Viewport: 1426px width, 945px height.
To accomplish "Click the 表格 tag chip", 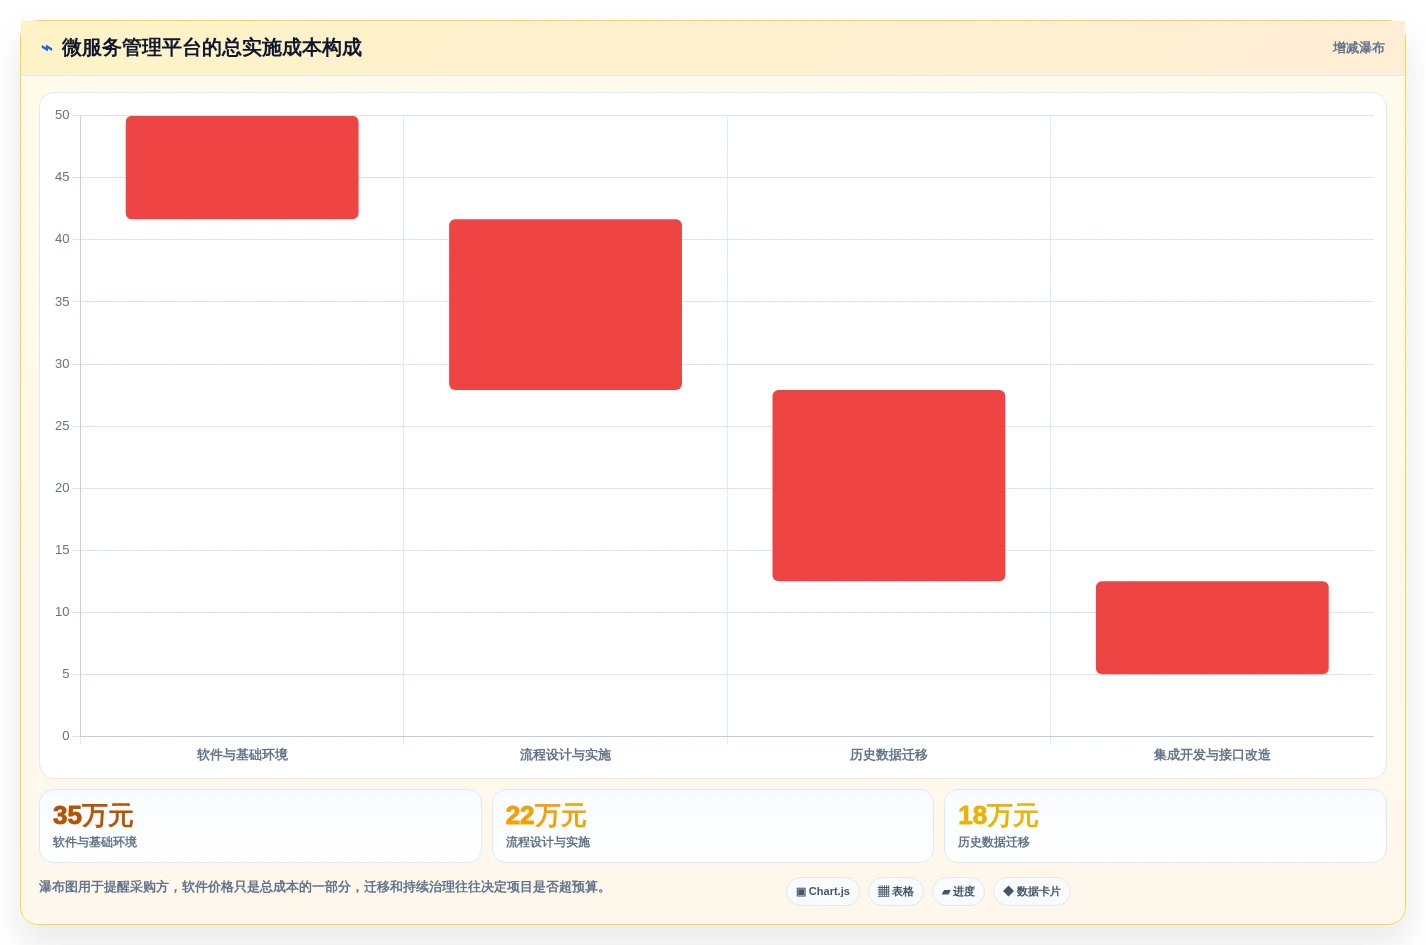I will pyautogui.click(x=895, y=892).
